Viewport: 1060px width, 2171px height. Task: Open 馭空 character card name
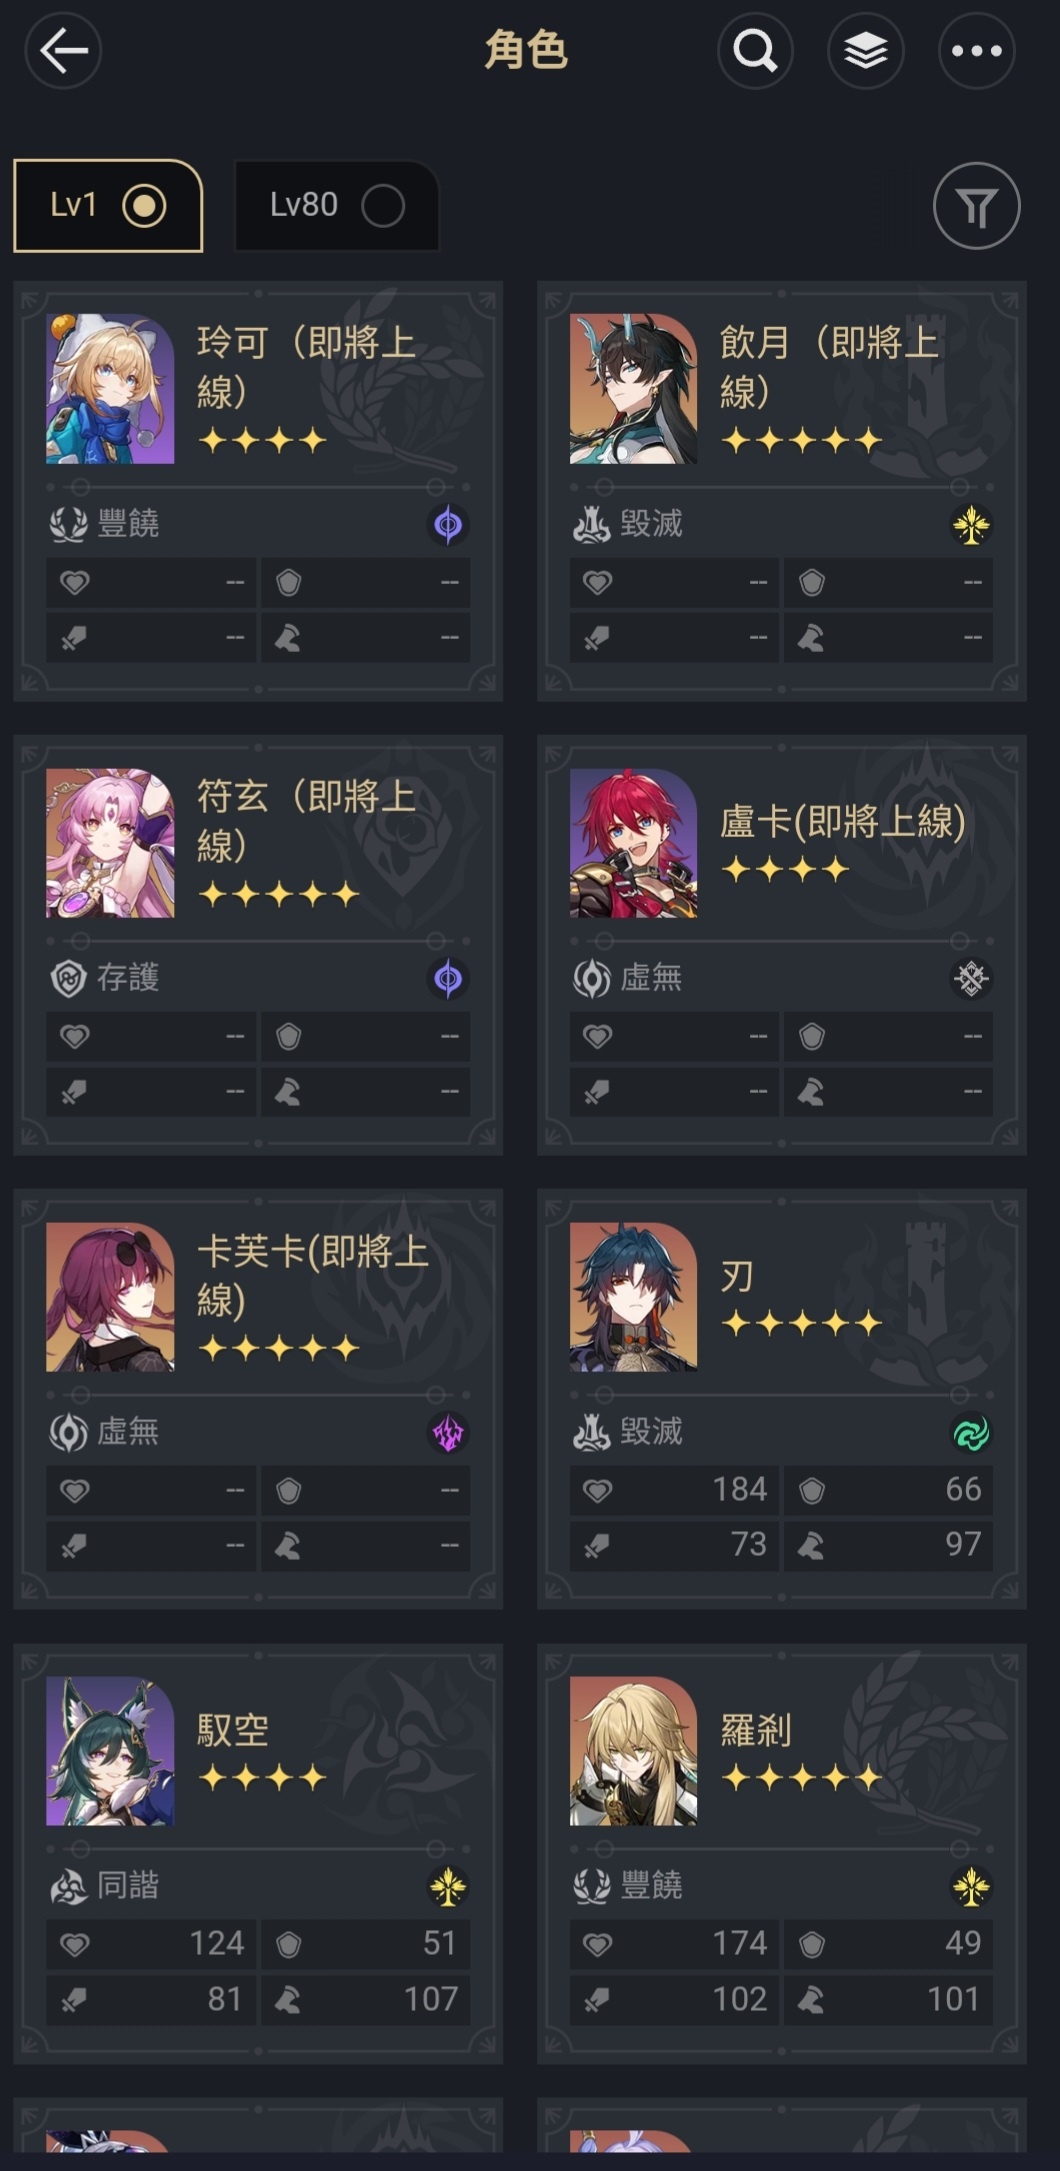click(x=233, y=1730)
